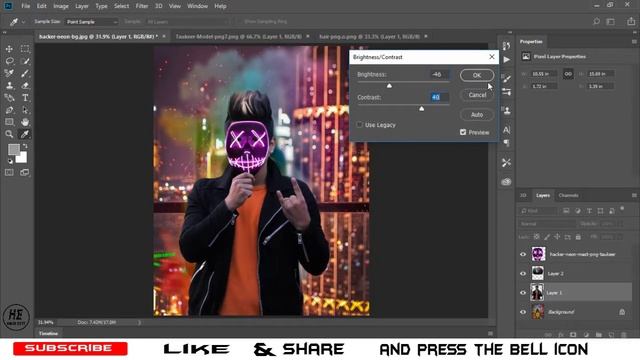
Task: Uncheck the Preview checkbox
Action: point(463,132)
